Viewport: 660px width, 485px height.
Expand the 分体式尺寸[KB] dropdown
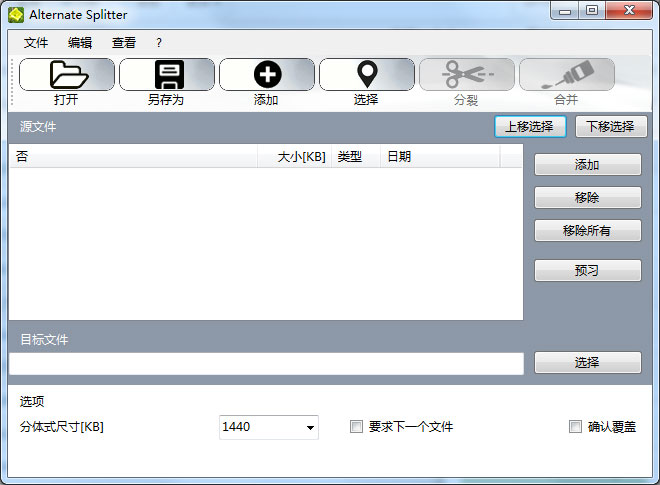coord(310,427)
